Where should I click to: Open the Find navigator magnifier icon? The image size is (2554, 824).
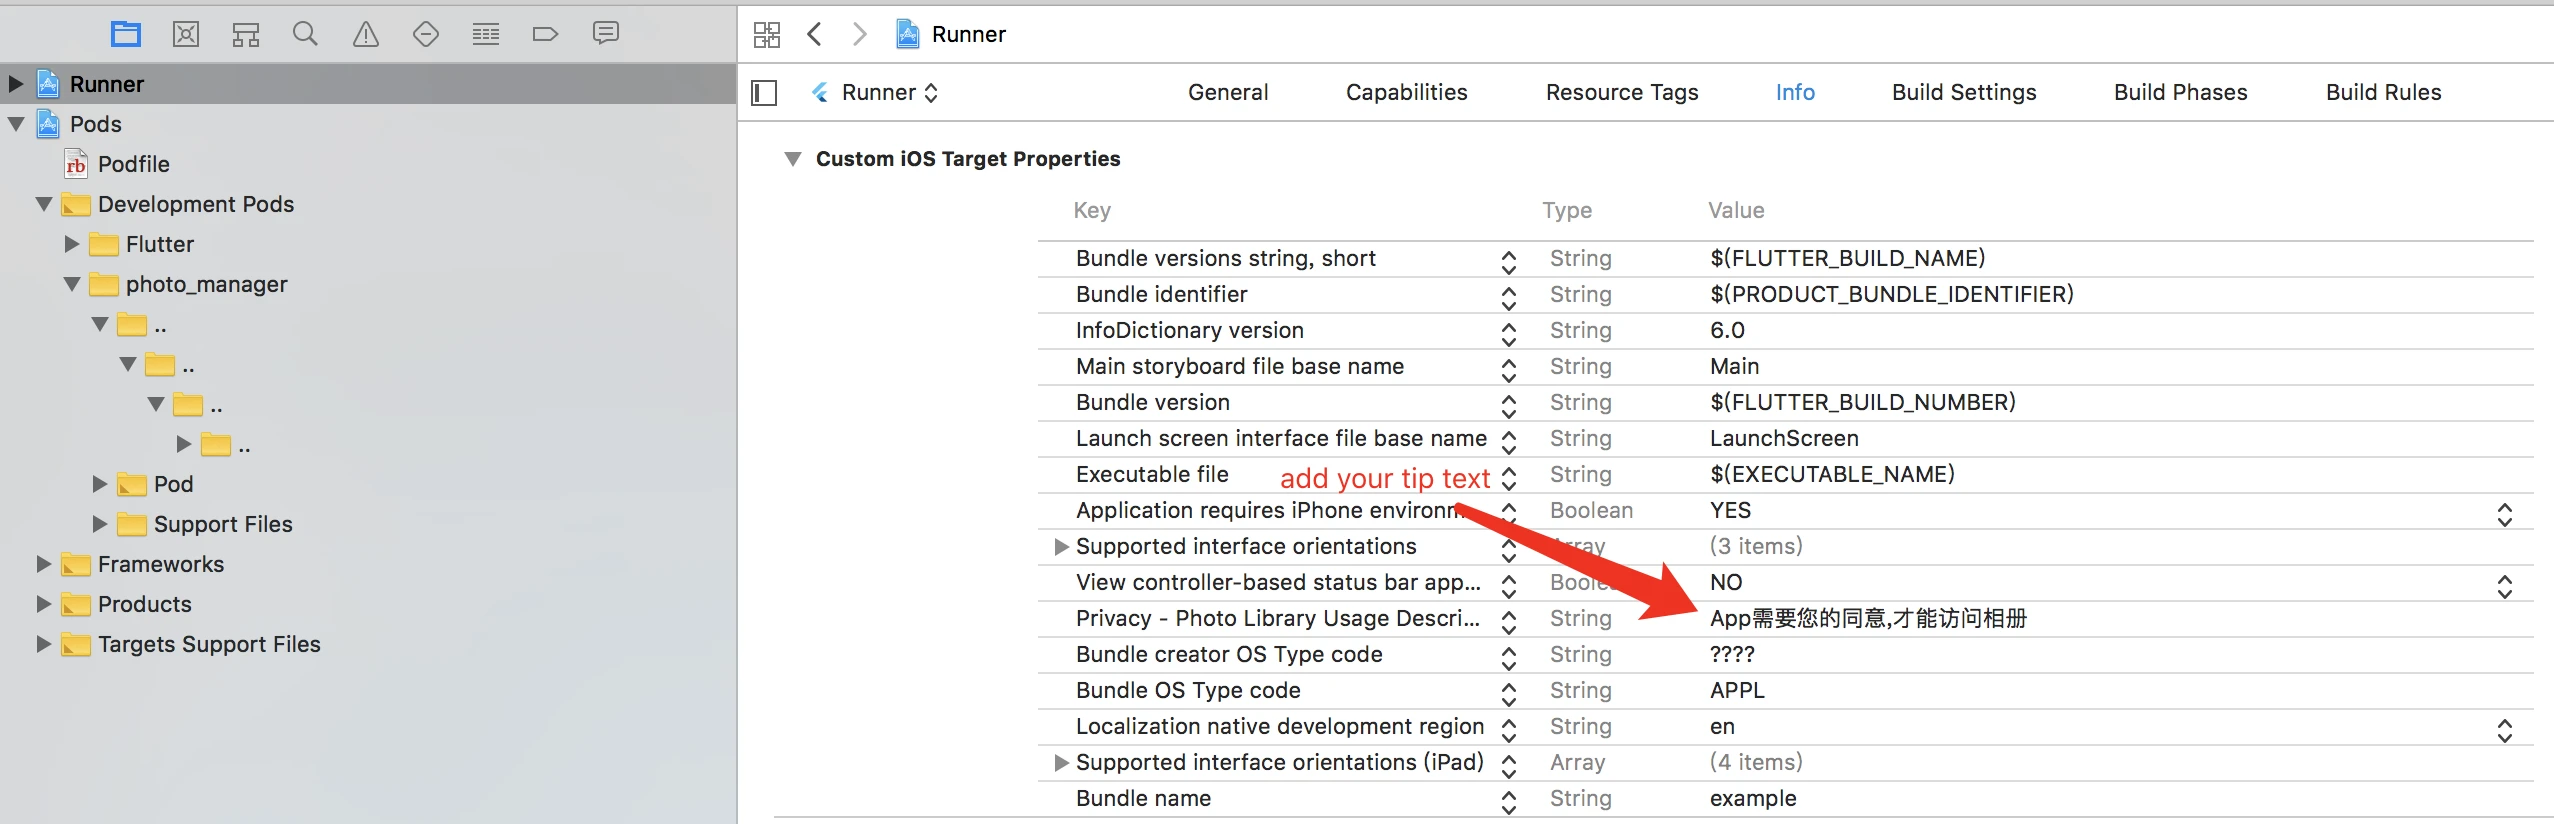305,35
